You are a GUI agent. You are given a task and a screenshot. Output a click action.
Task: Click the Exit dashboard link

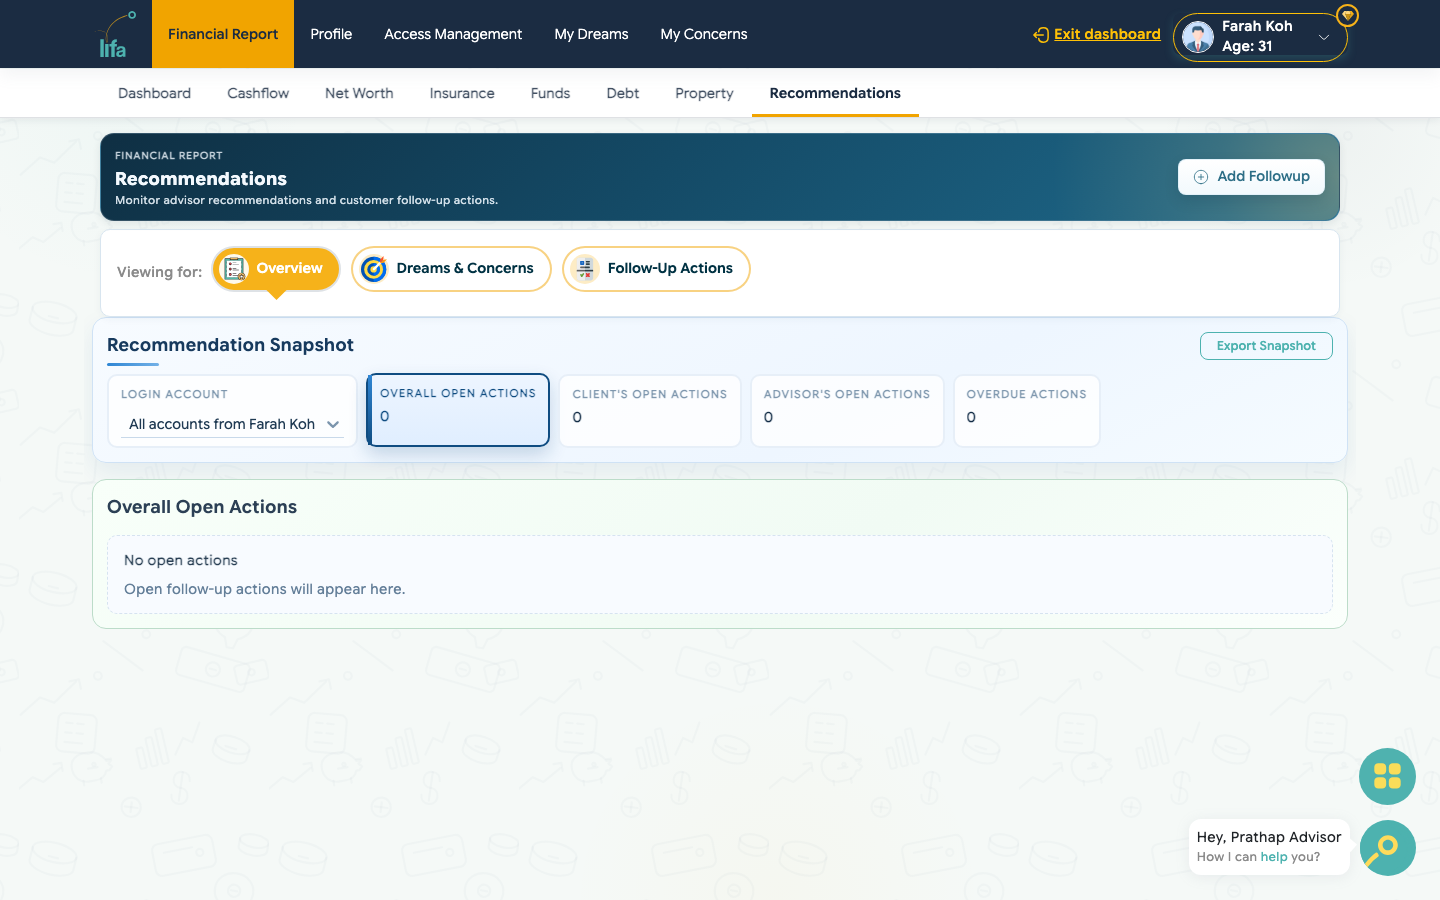[1107, 34]
